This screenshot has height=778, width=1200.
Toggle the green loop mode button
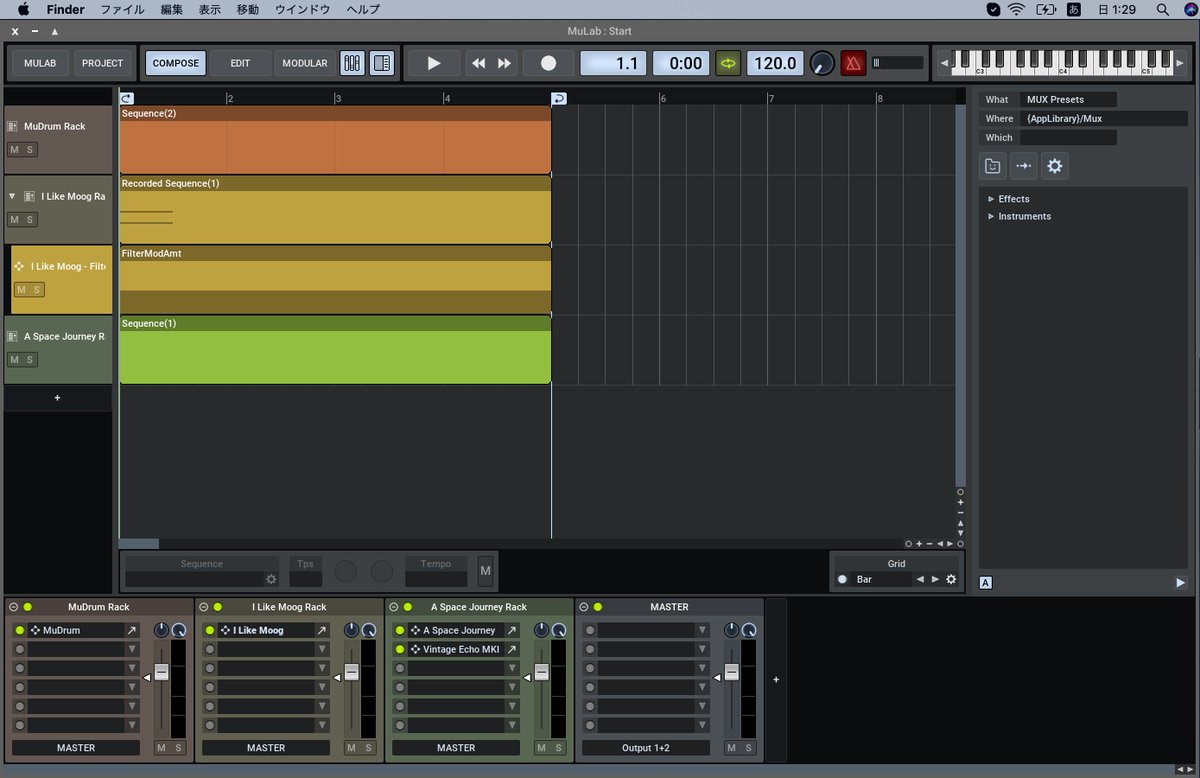coord(728,63)
